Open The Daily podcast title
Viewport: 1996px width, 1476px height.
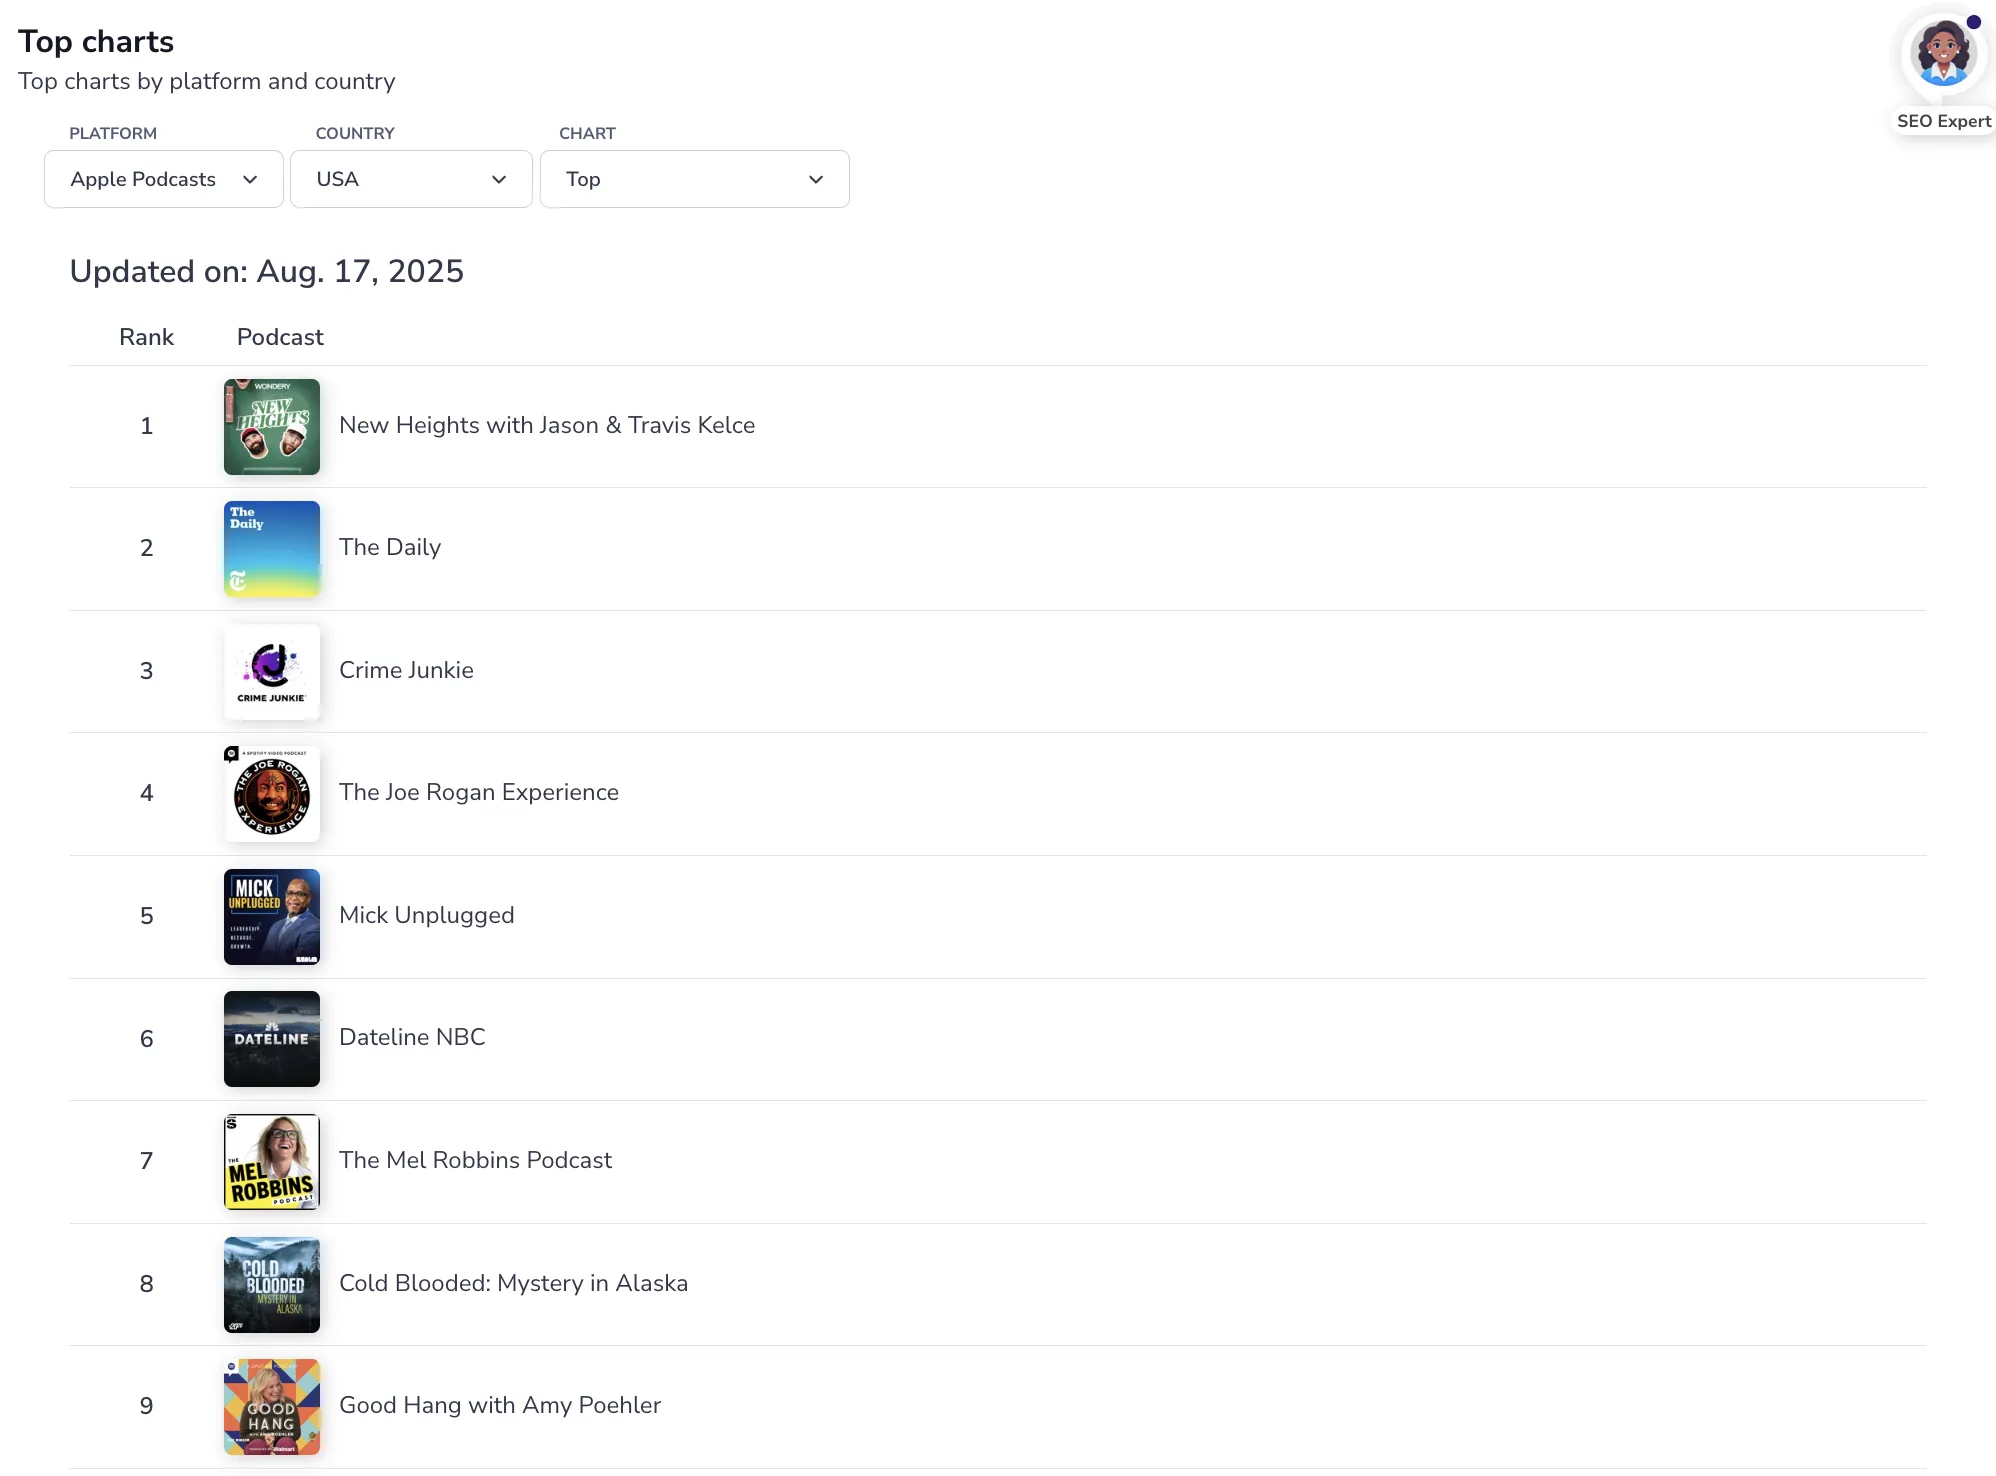click(x=390, y=547)
